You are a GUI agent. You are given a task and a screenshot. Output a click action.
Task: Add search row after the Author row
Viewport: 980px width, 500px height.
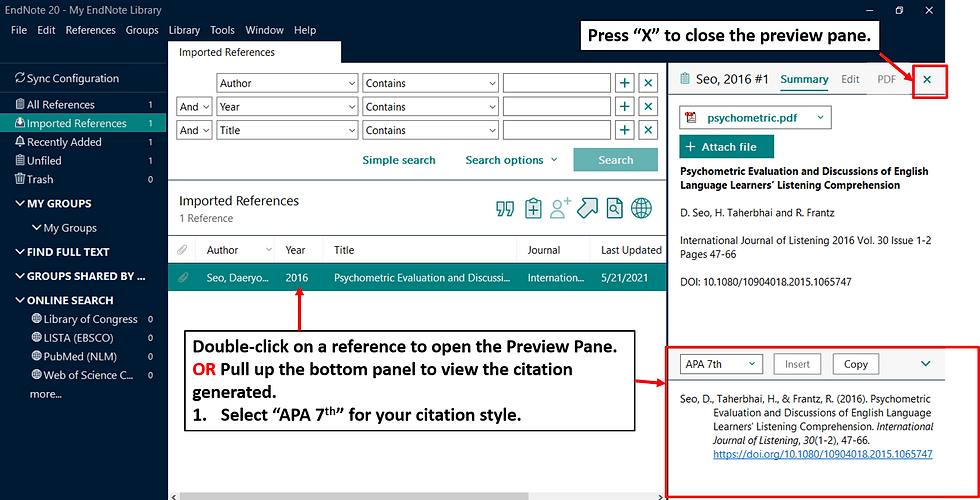coord(624,83)
